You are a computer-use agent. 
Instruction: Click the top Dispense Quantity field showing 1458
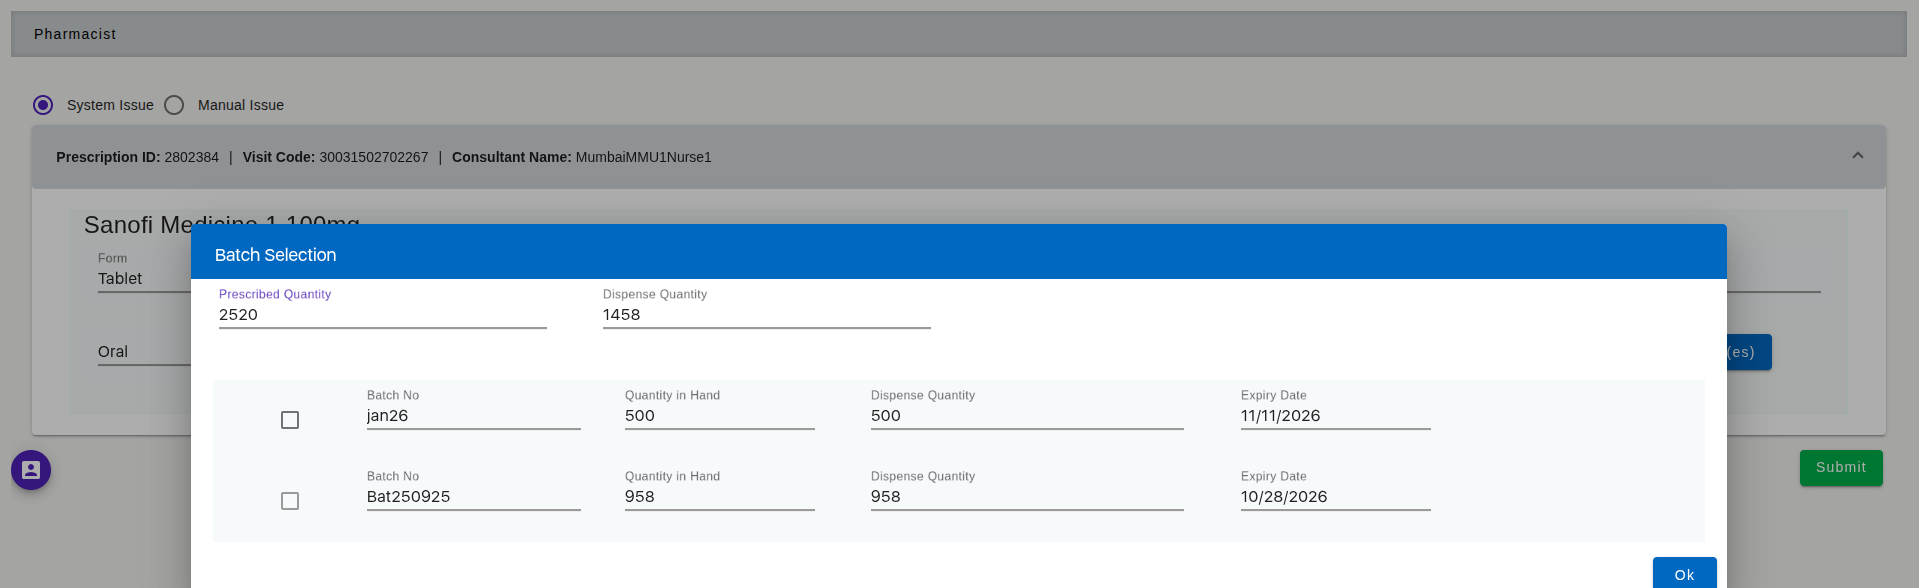point(766,315)
